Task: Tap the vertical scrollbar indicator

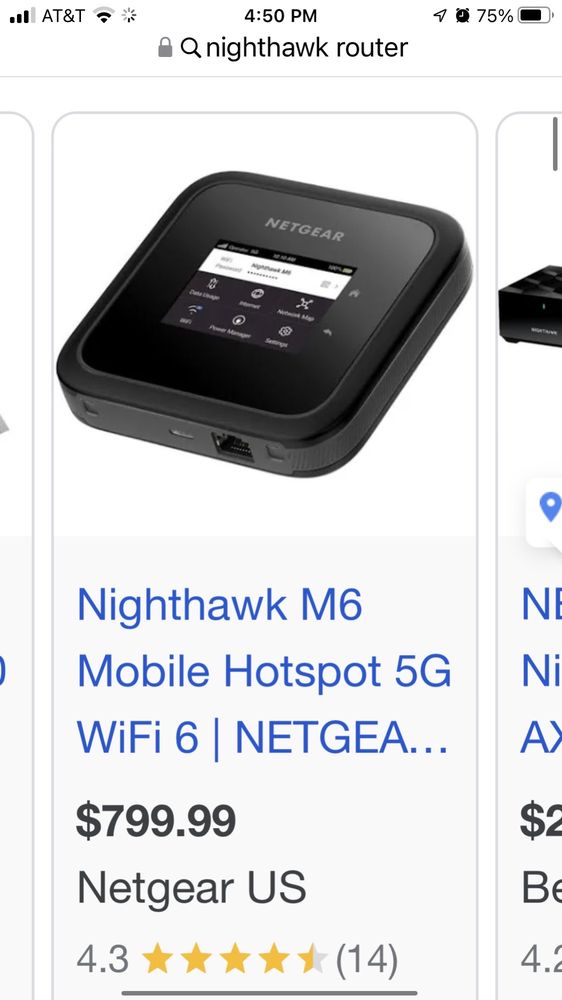Action: tap(554, 144)
